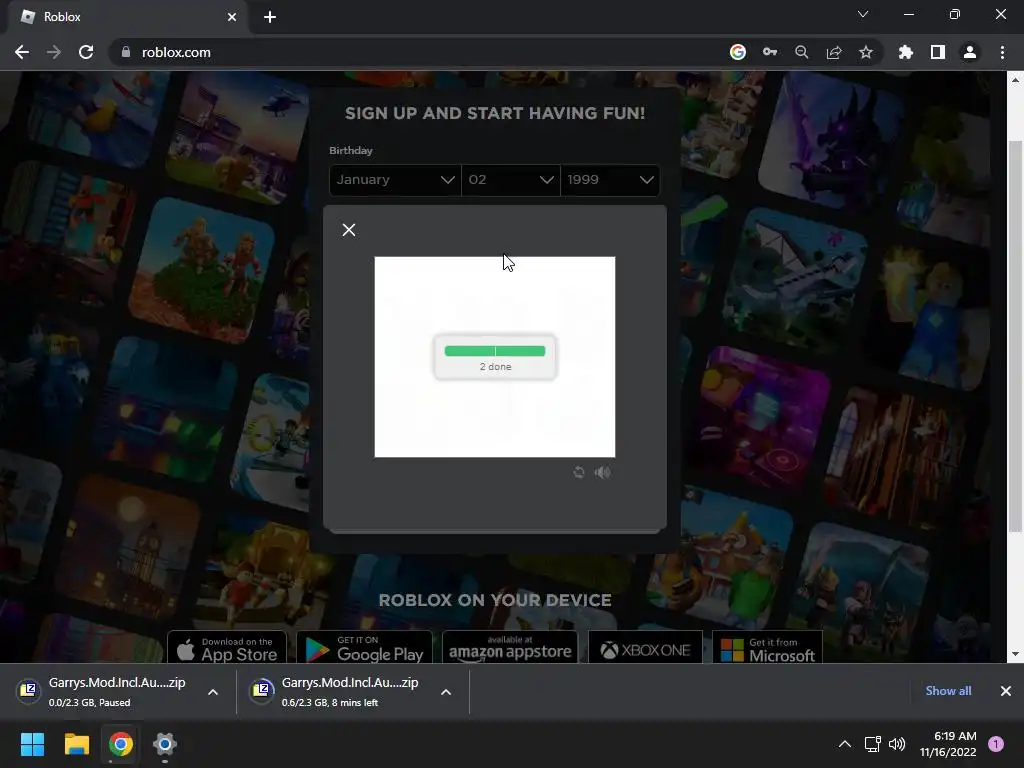Screen dimensions: 1024x768
Task: Show all downloads link
Action: [x=948, y=691]
